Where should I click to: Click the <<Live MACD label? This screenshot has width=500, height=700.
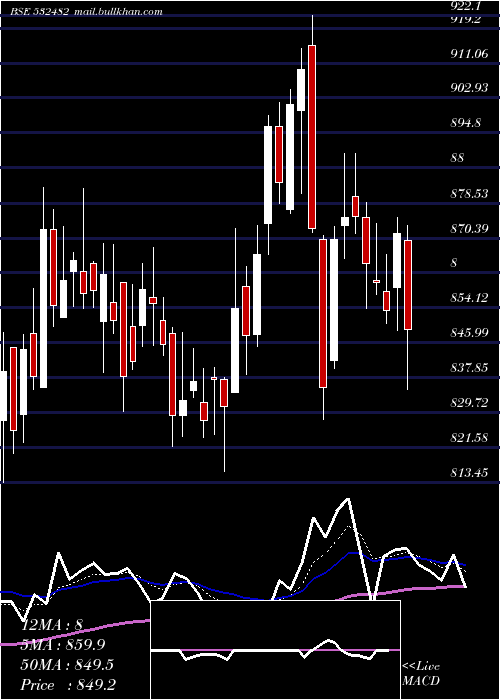(x=421, y=673)
